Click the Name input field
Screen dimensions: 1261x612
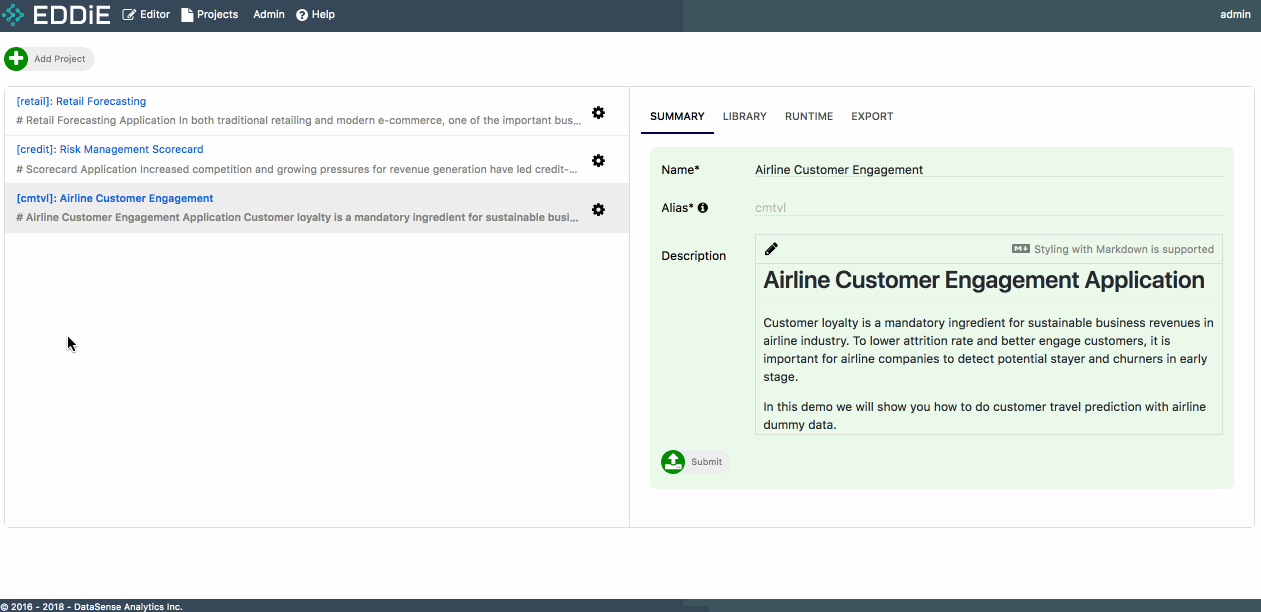tap(987, 170)
